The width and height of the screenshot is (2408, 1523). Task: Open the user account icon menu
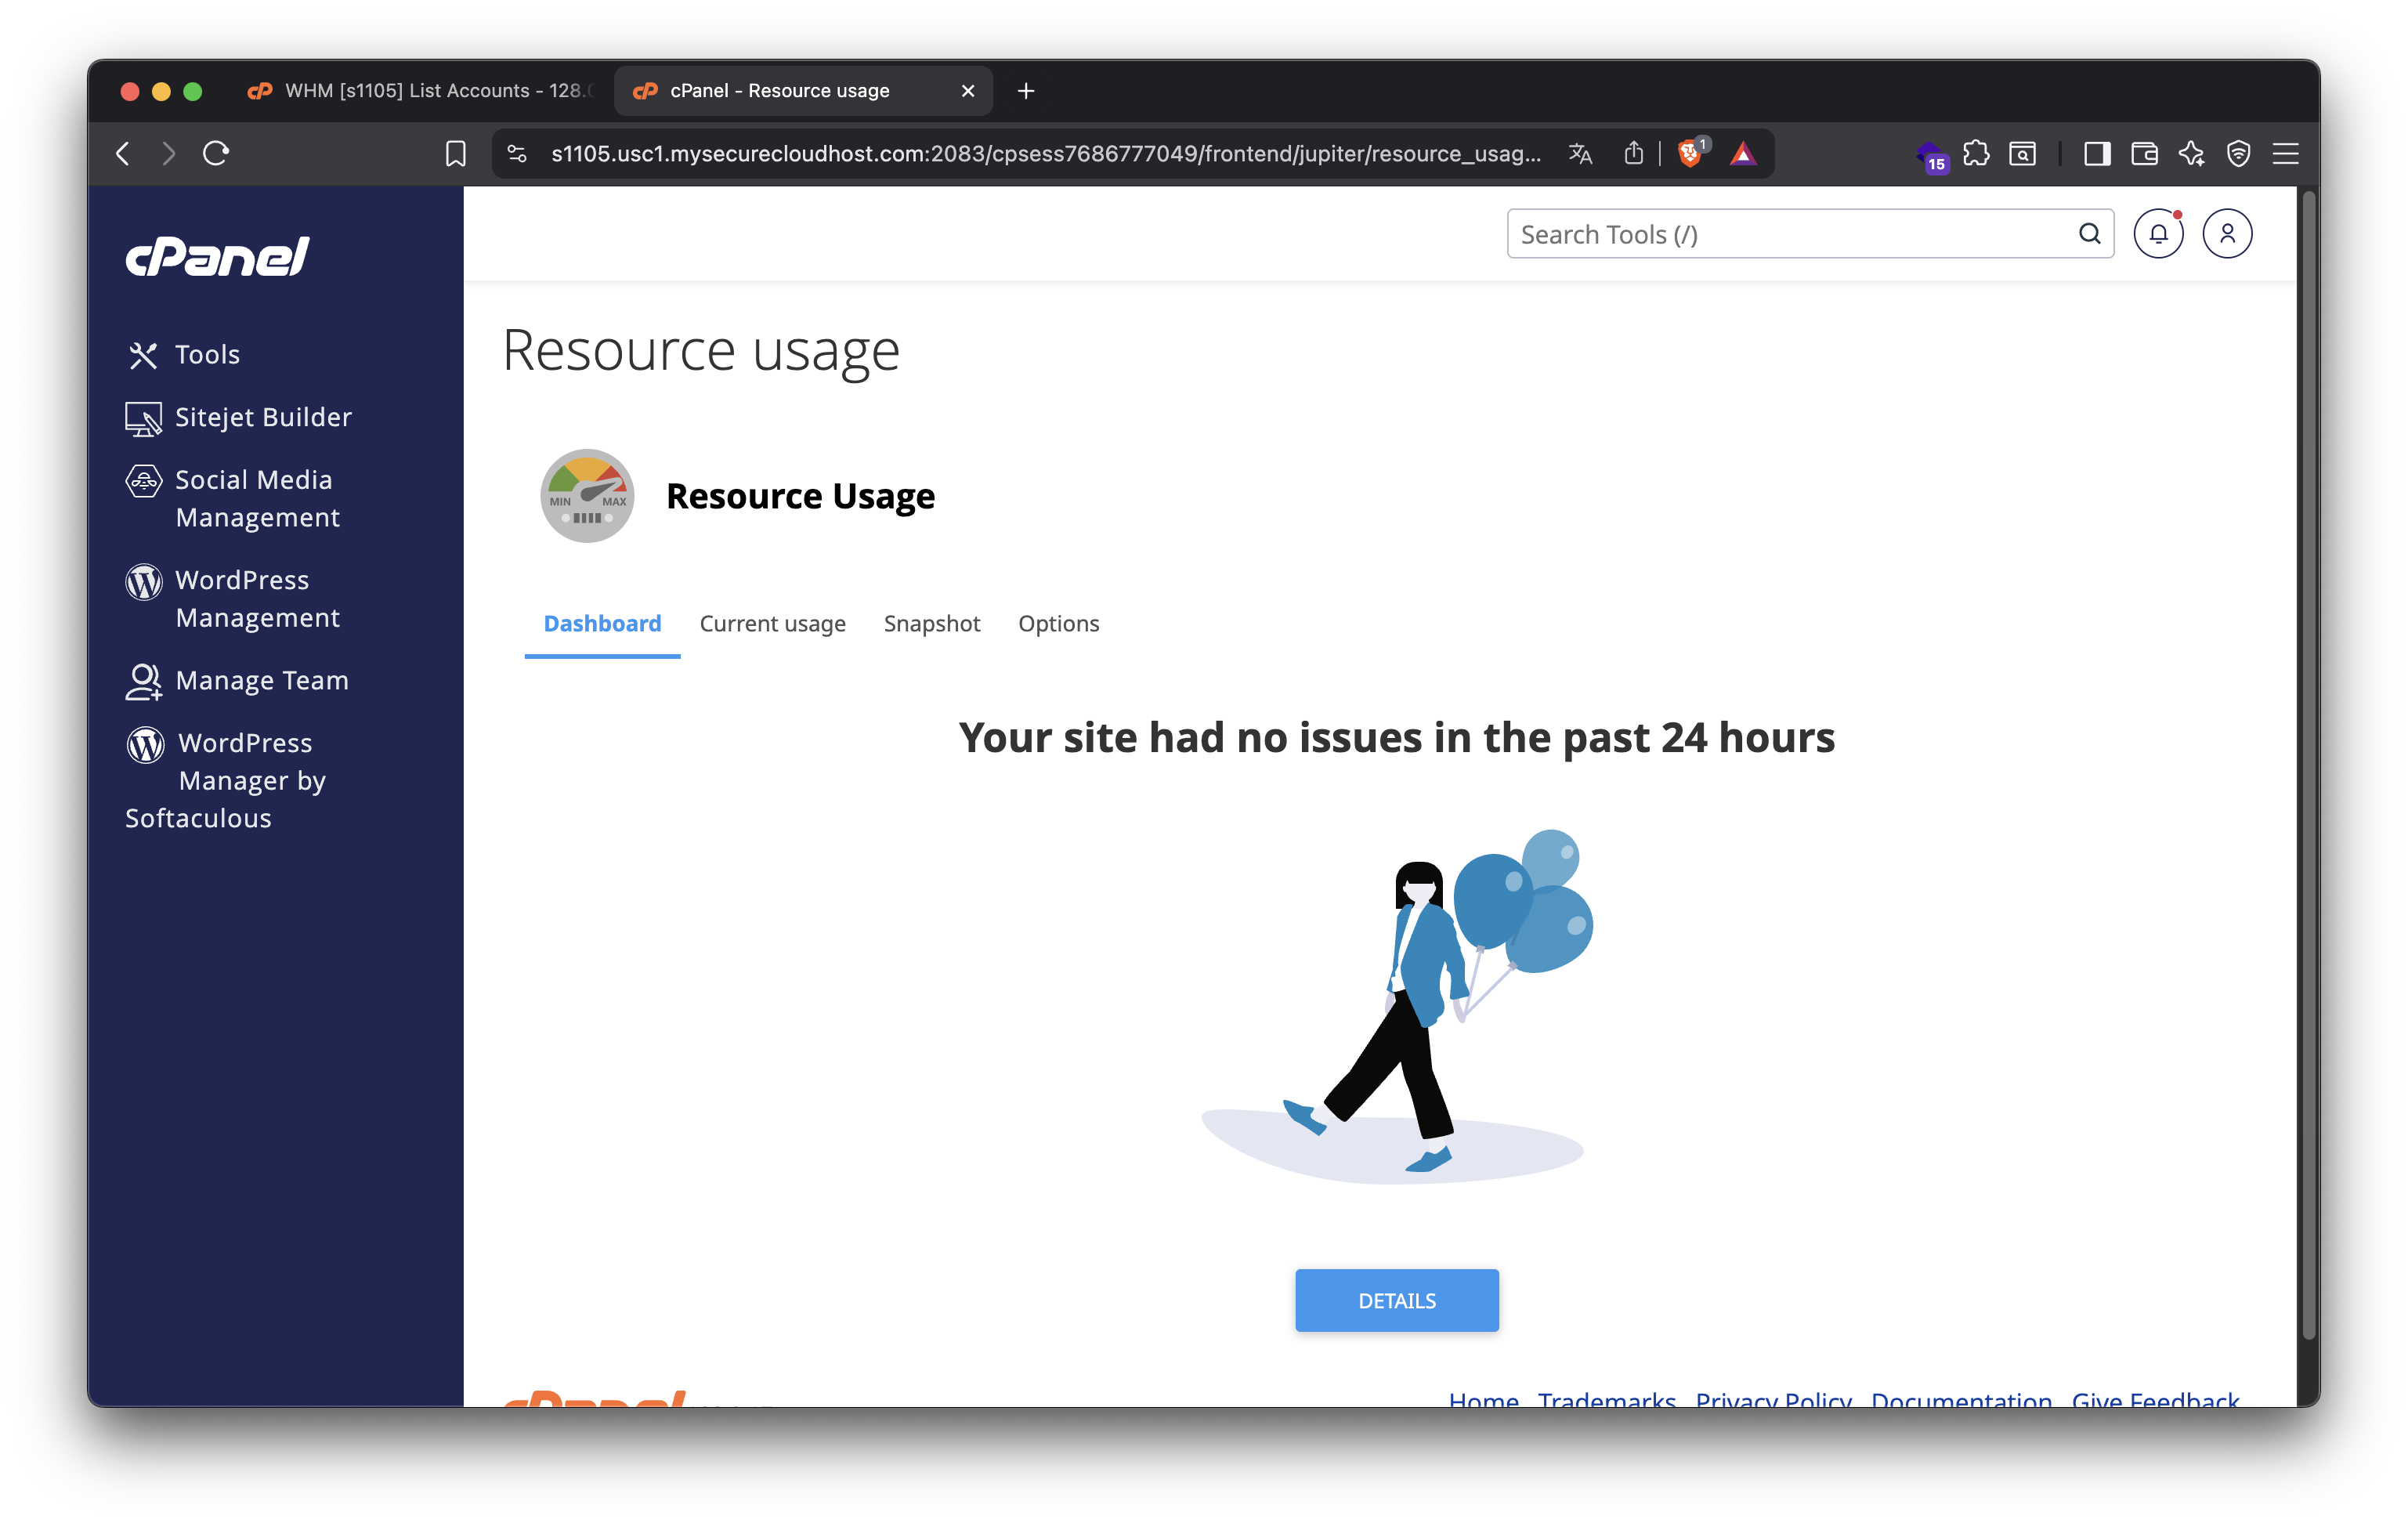click(2227, 234)
